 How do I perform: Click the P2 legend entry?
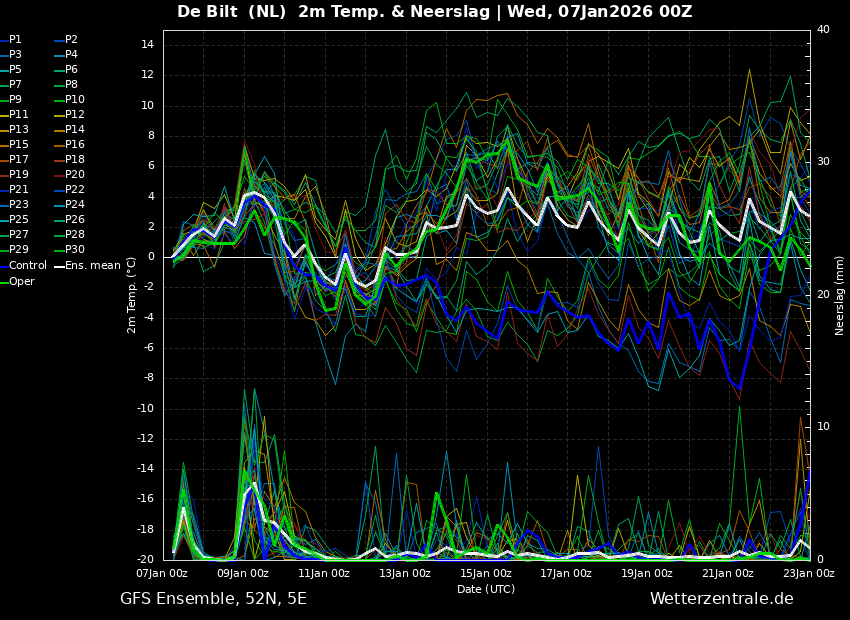pos(66,40)
